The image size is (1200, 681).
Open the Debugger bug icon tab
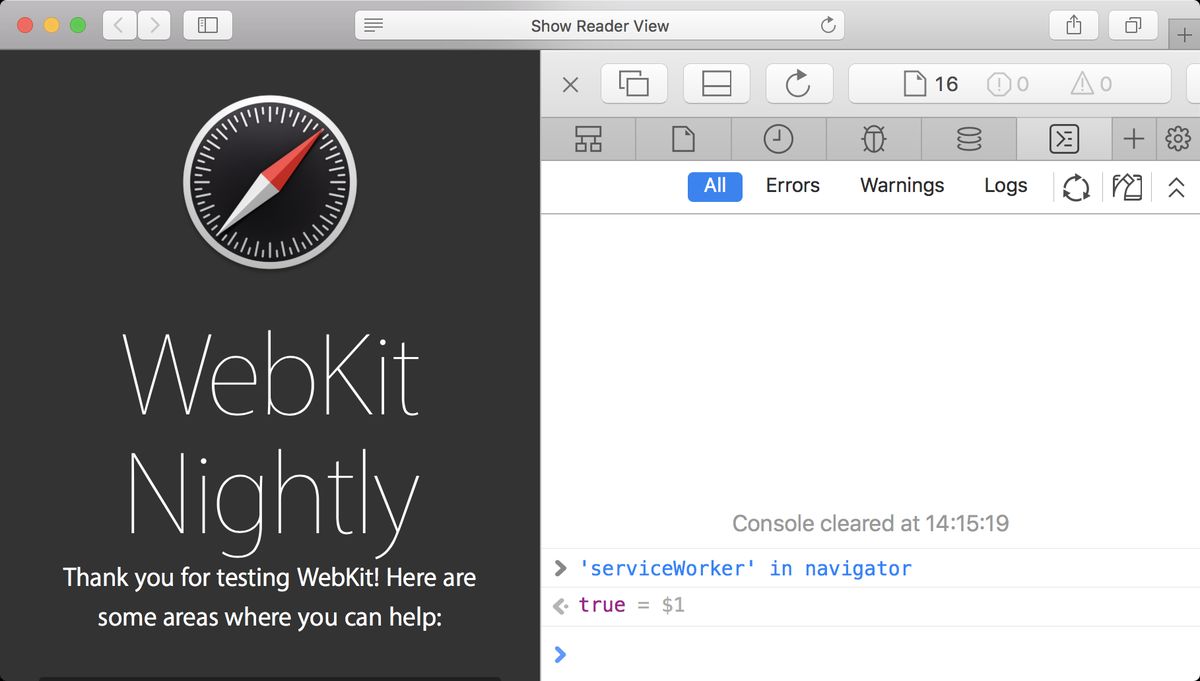(x=873, y=140)
